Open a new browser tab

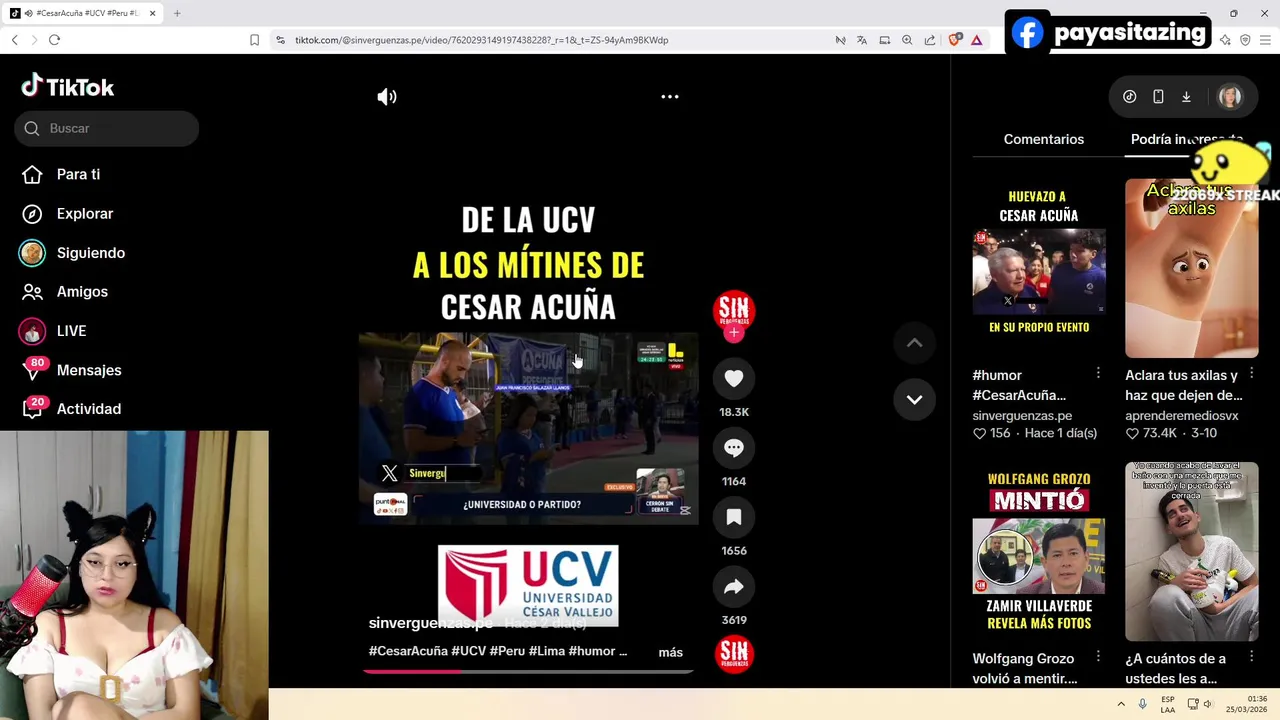coord(177,13)
